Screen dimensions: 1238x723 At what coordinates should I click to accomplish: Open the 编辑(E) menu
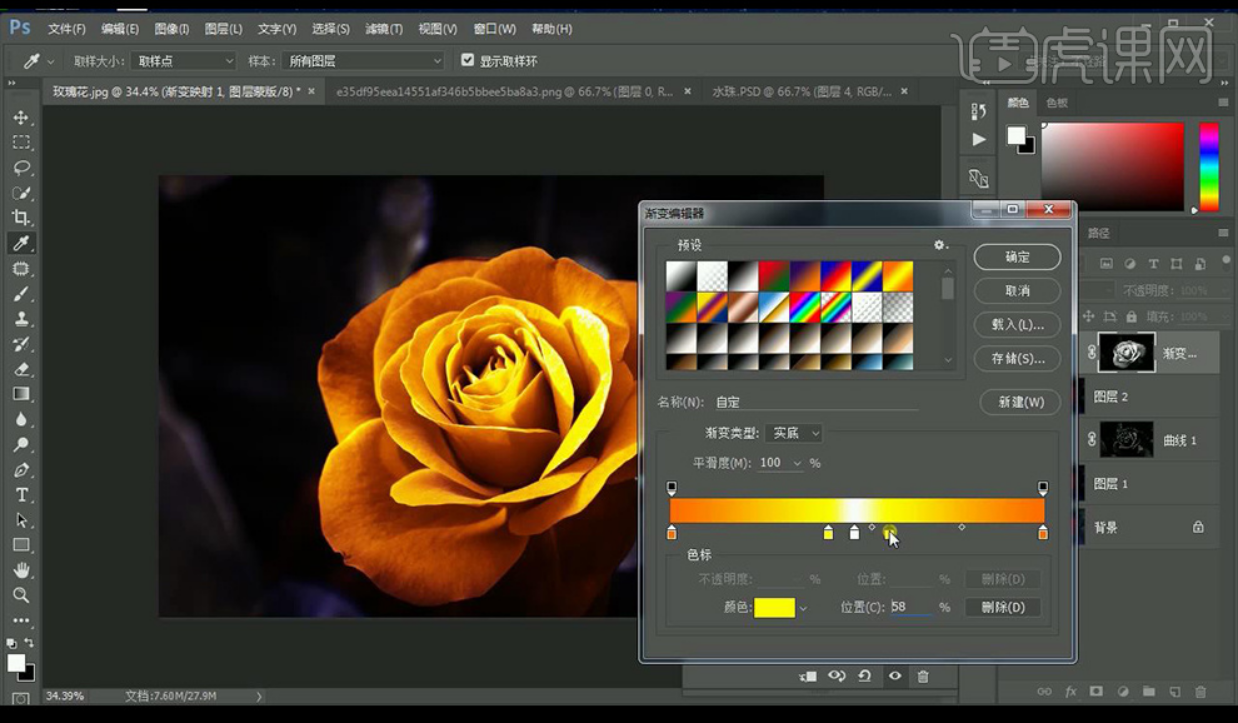120,29
